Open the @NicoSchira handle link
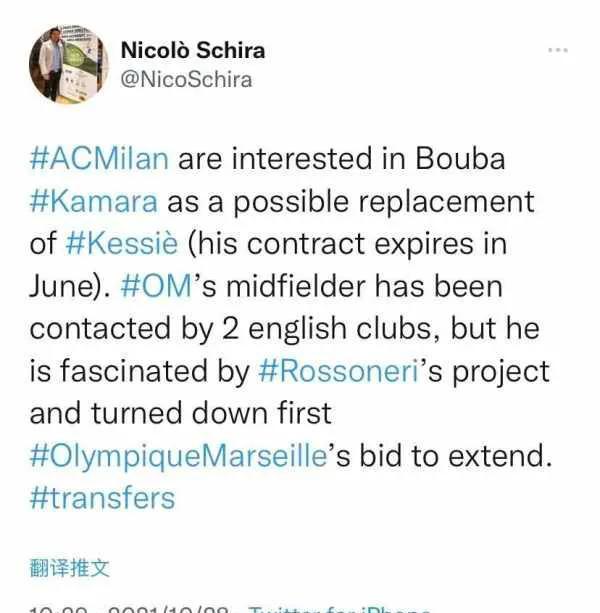 [186, 80]
